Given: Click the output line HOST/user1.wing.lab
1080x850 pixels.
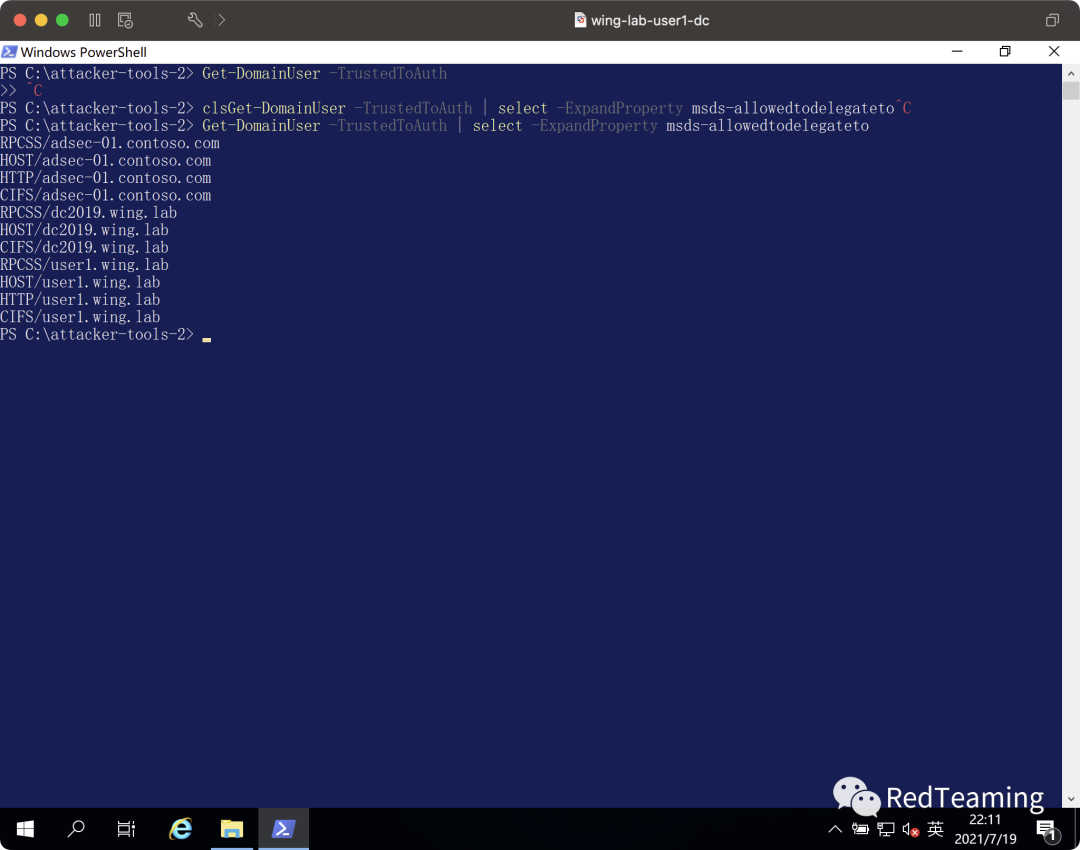Looking at the screenshot, I should point(80,282).
